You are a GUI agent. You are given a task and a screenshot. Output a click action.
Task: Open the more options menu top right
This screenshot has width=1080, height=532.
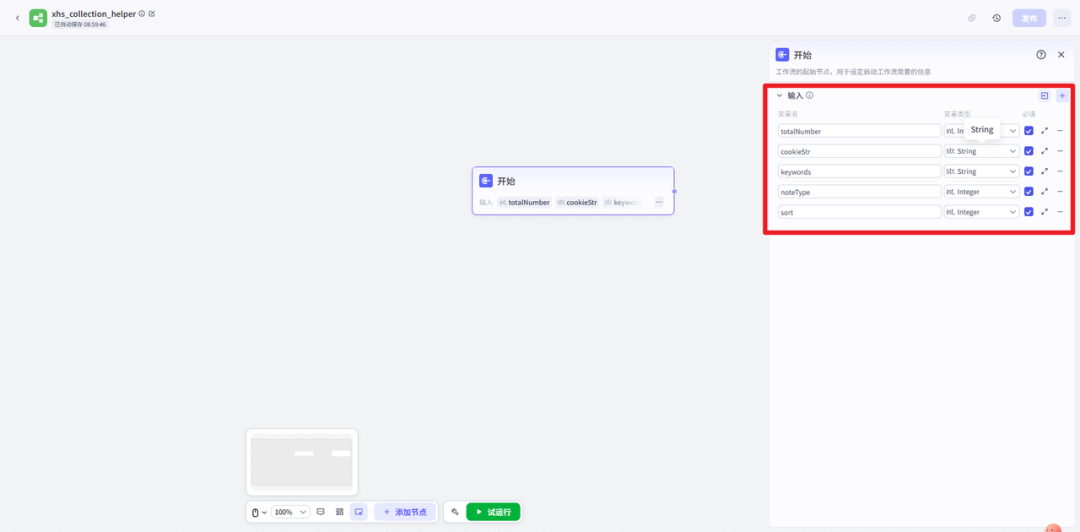point(1061,18)
